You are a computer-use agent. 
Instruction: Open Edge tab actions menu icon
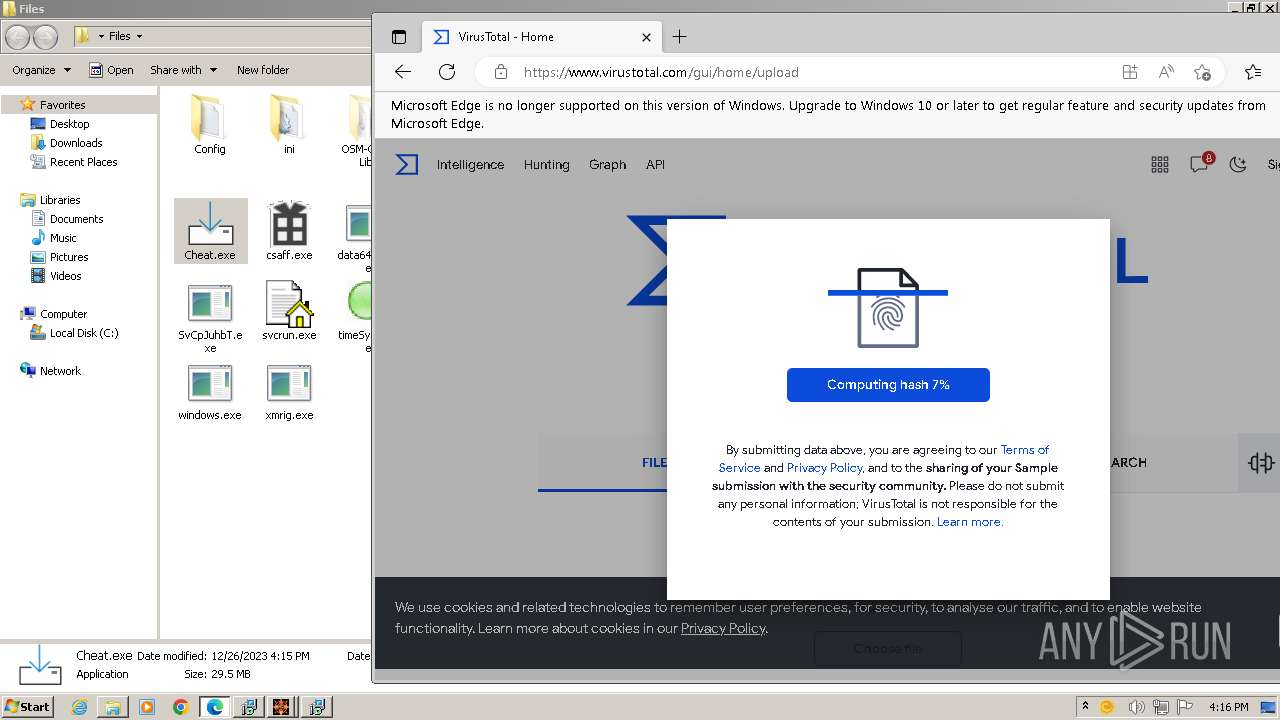click(x=399, y=37)
